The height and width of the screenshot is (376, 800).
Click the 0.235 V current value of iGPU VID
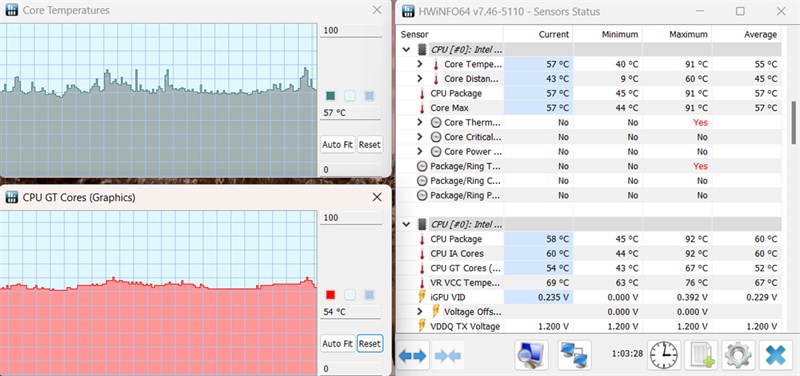(554, 297)
